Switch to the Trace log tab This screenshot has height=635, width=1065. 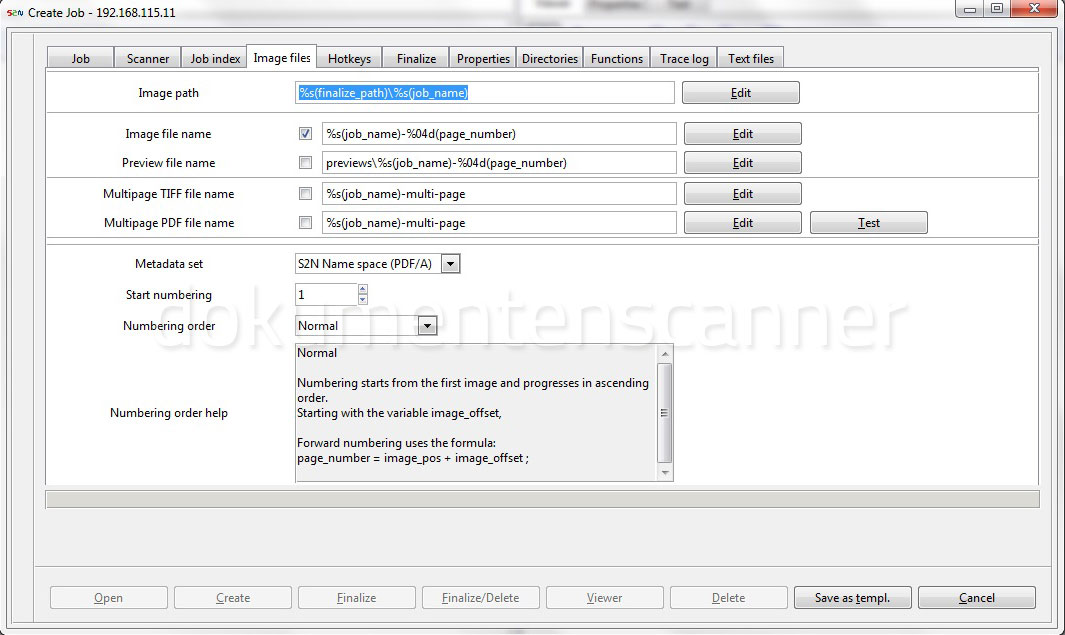(x=684, y=58)
